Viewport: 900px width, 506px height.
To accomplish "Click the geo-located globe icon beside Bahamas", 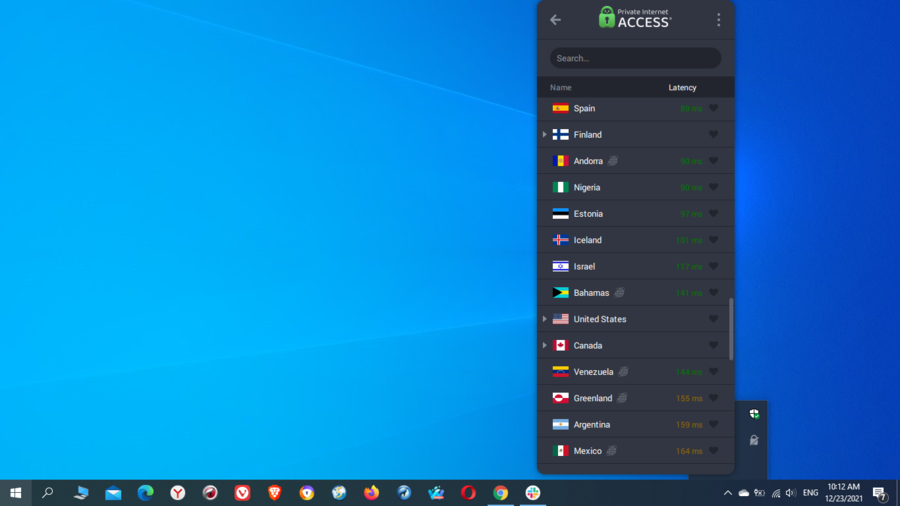I will [x=619, y=293].
